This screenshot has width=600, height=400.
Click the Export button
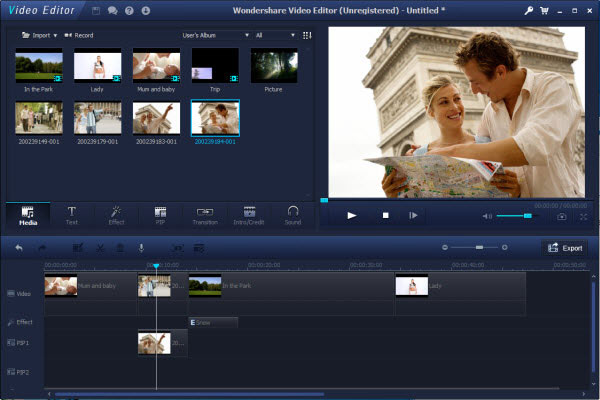coord(565,248)
